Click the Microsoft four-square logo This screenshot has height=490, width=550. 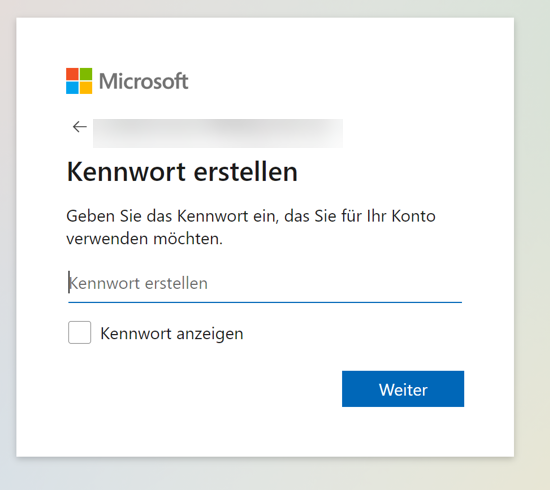click(x=79, y=81)
